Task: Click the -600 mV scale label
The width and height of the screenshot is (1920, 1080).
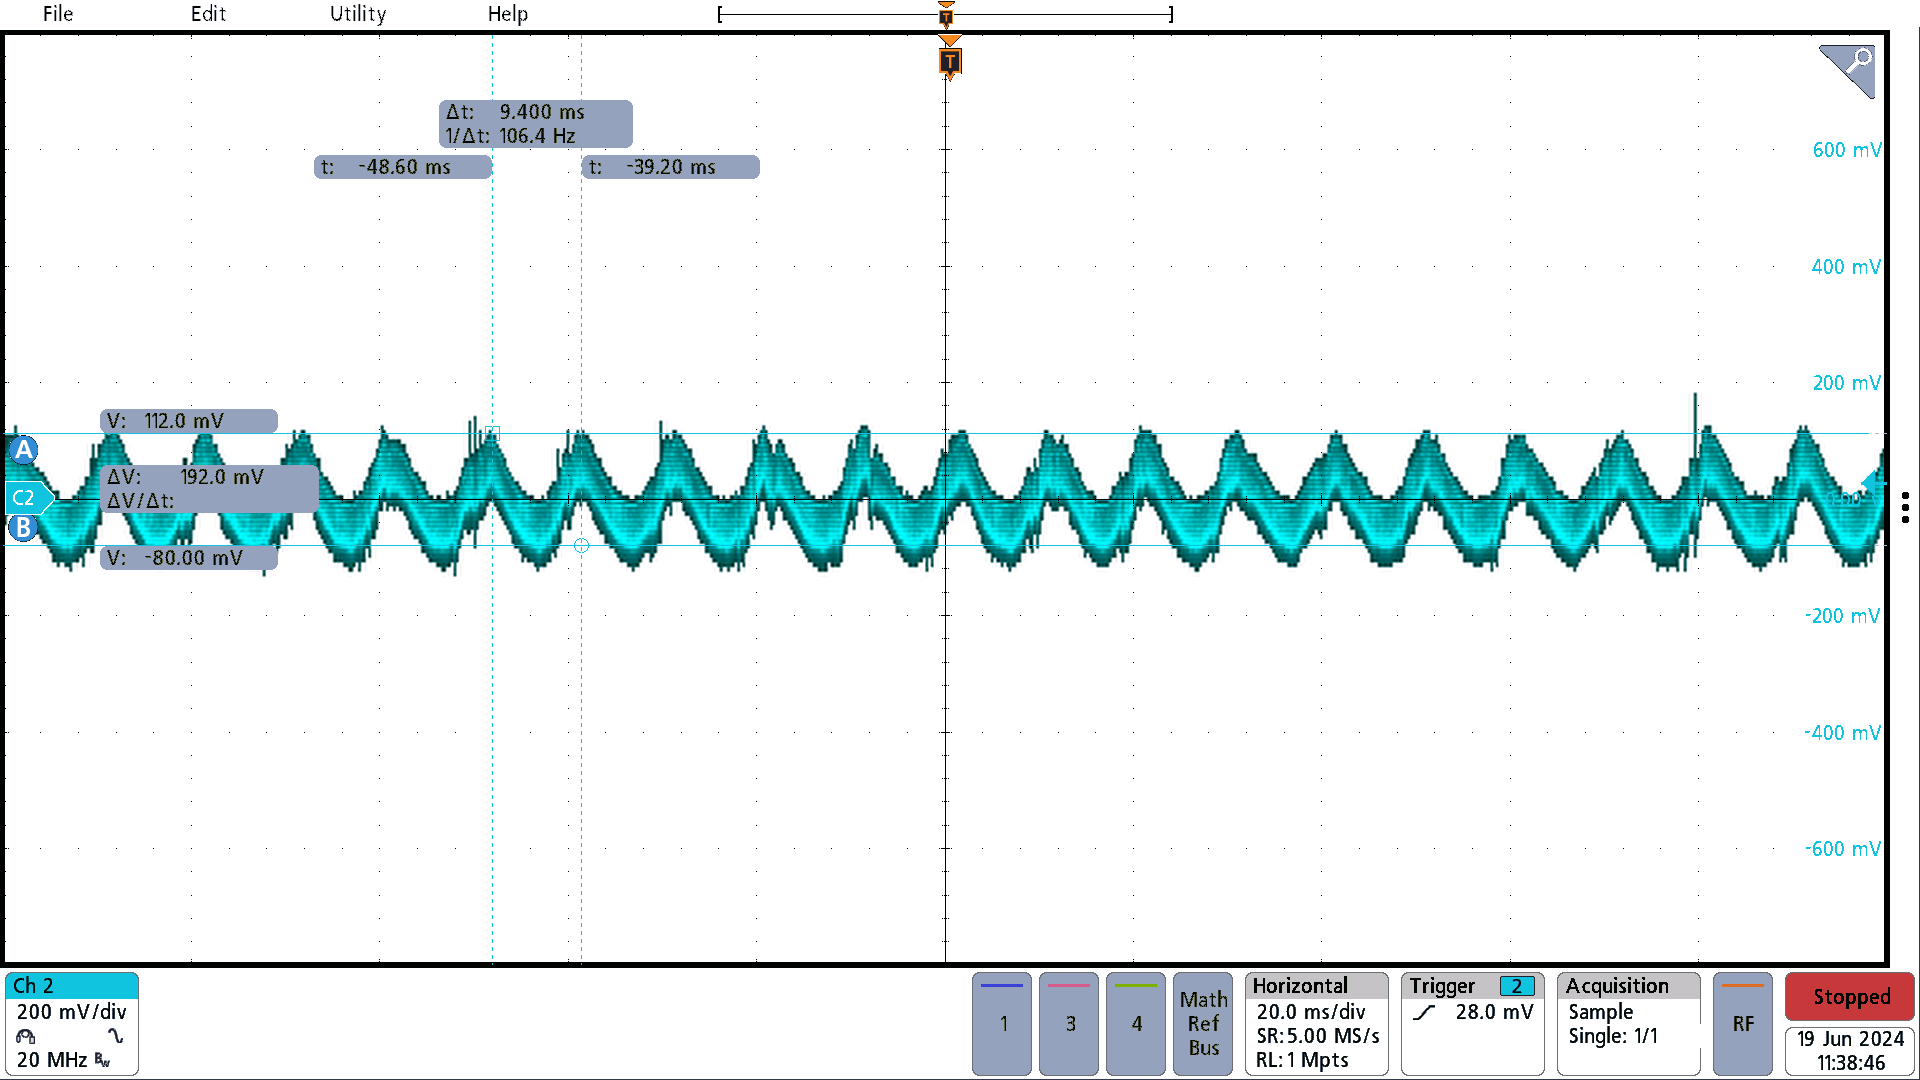Action: (x=1843, y=849)
